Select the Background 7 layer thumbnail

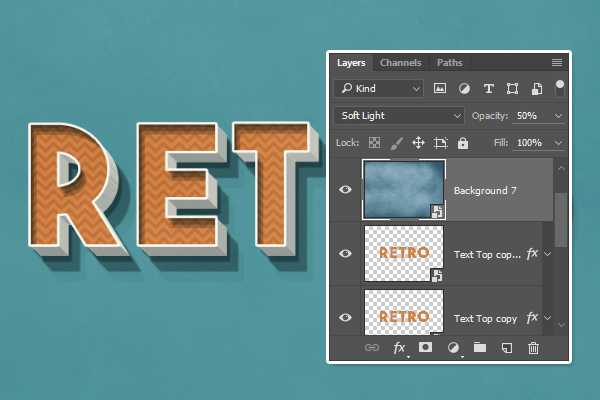[404, 189]
